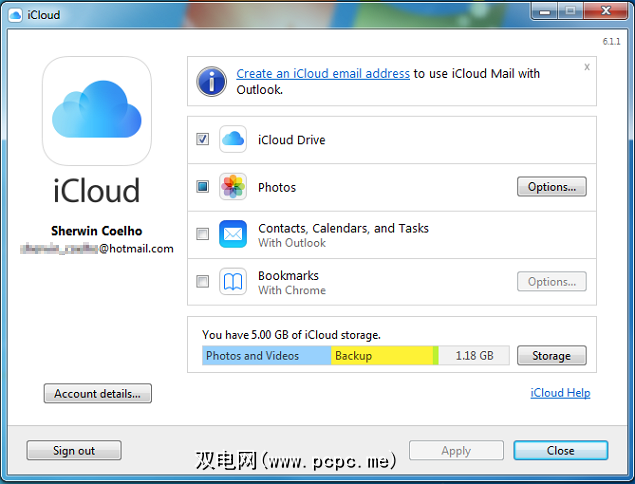The width and height of the screenshot is (635, 484).
Task: Follow Create an iCloud email address link
Action: click(x=323, y=74)
